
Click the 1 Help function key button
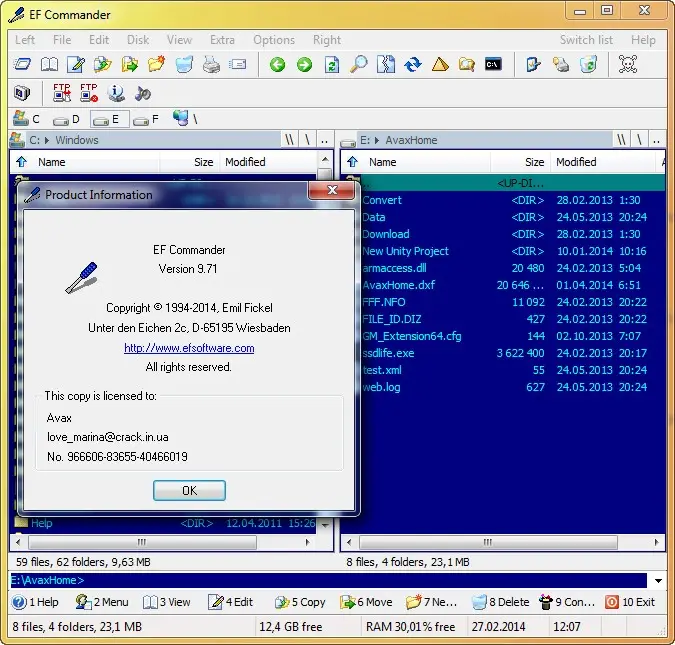click(x=36, y=602)
